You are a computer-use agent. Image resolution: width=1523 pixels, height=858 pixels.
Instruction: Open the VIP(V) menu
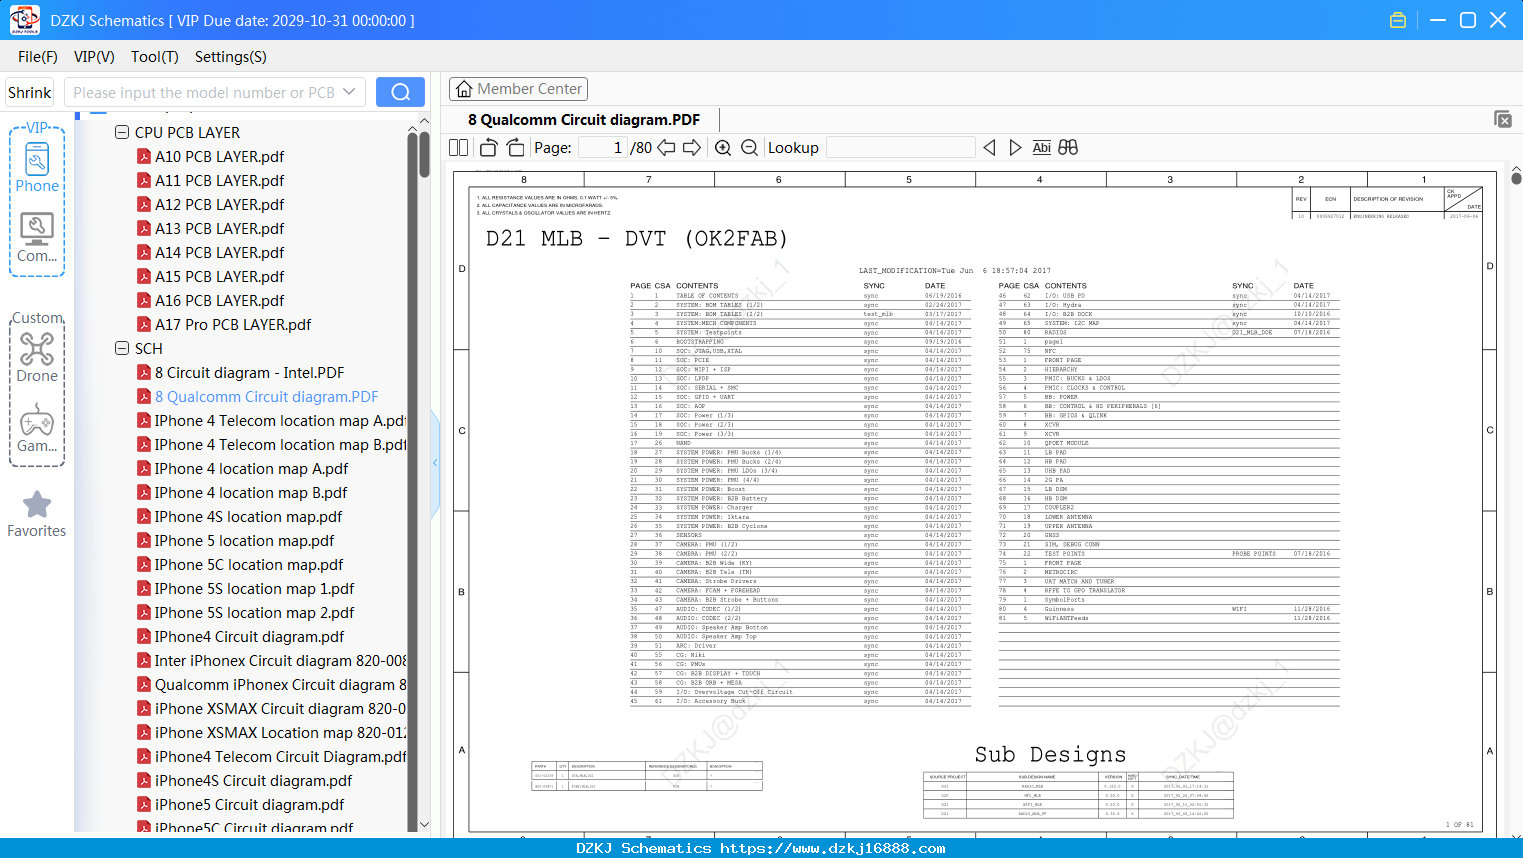click(94, 57)
